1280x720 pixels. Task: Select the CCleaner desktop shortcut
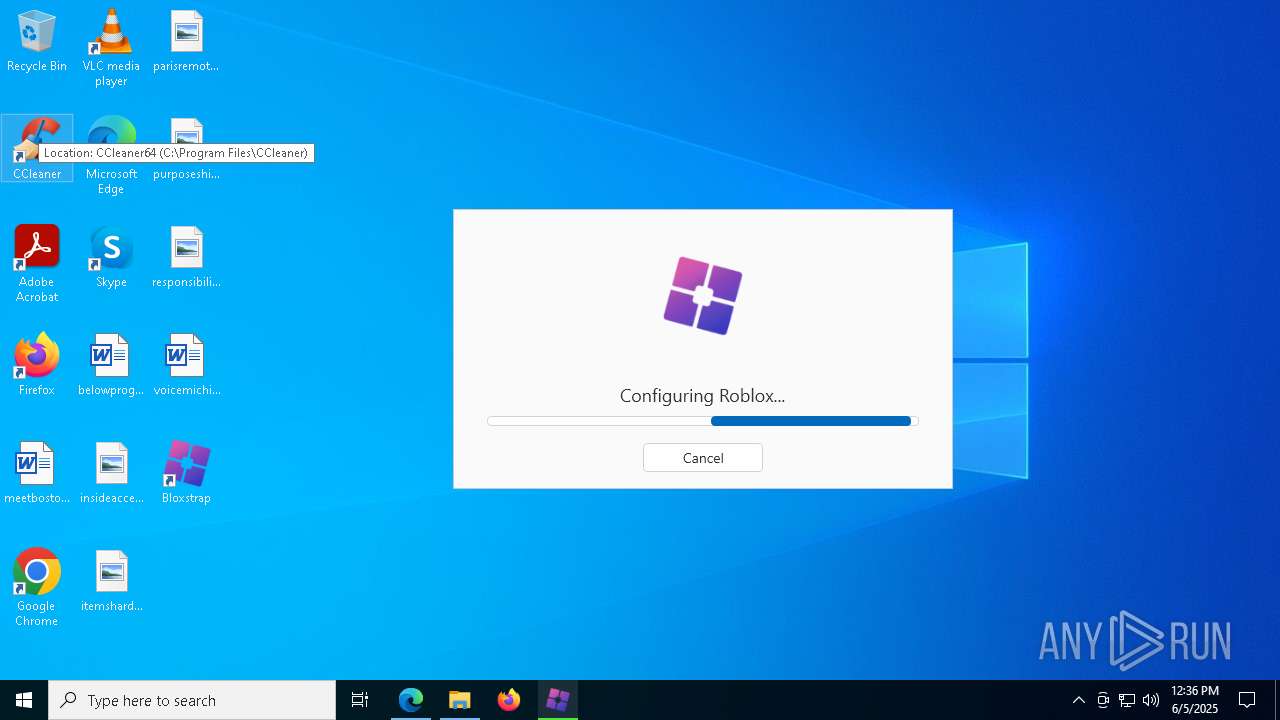click(x=37, y=148)
